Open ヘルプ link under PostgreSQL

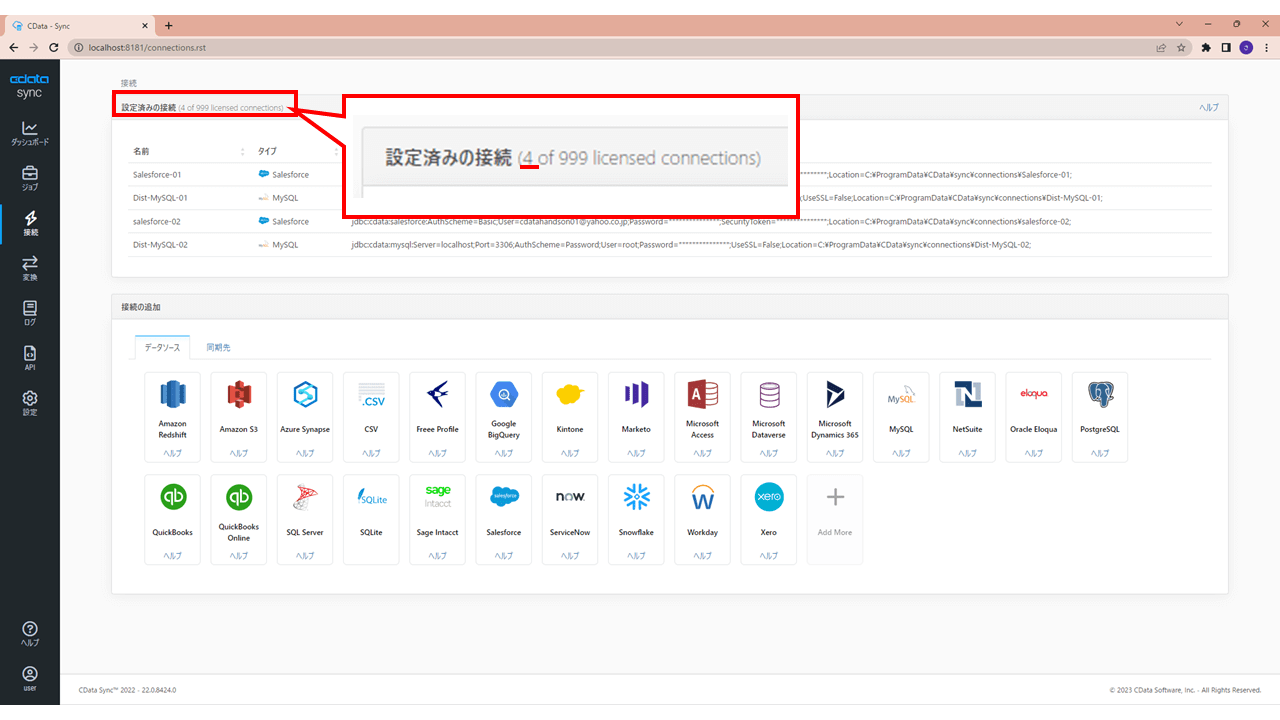point(1100,453)
